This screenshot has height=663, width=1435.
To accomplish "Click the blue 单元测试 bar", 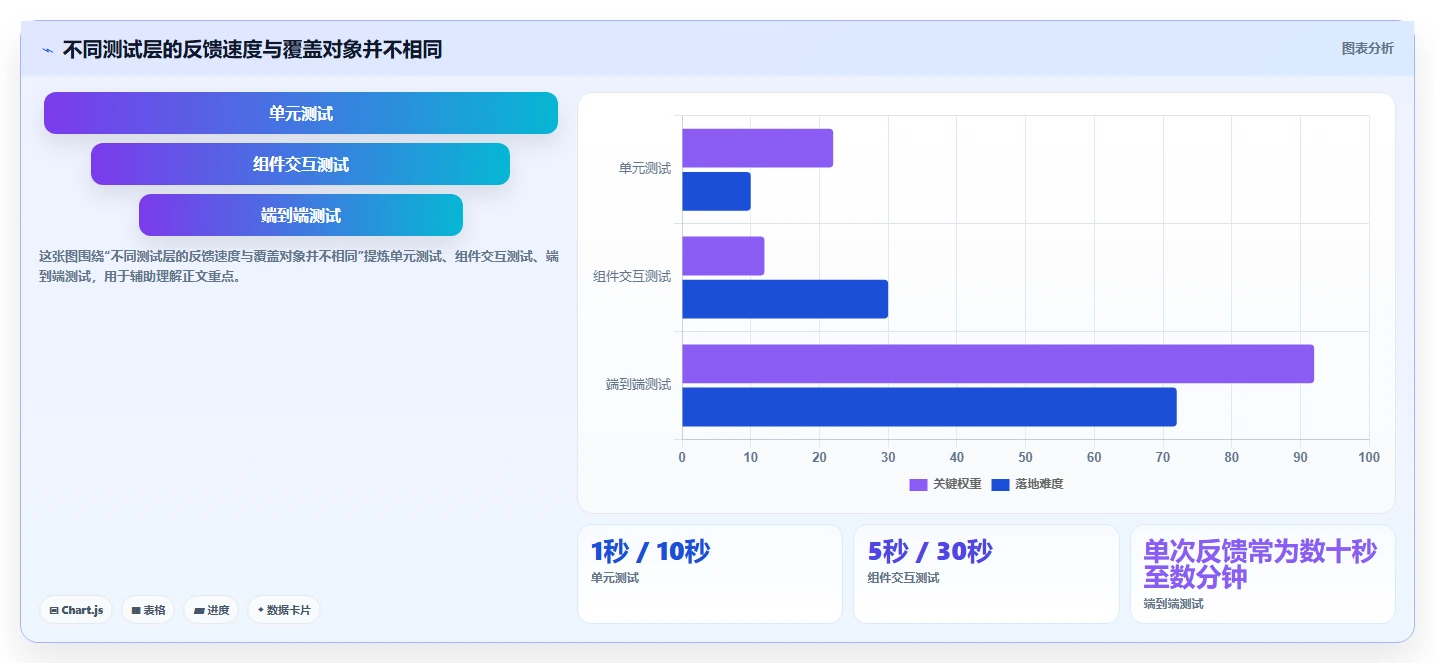I will click(x=716, y=191).
